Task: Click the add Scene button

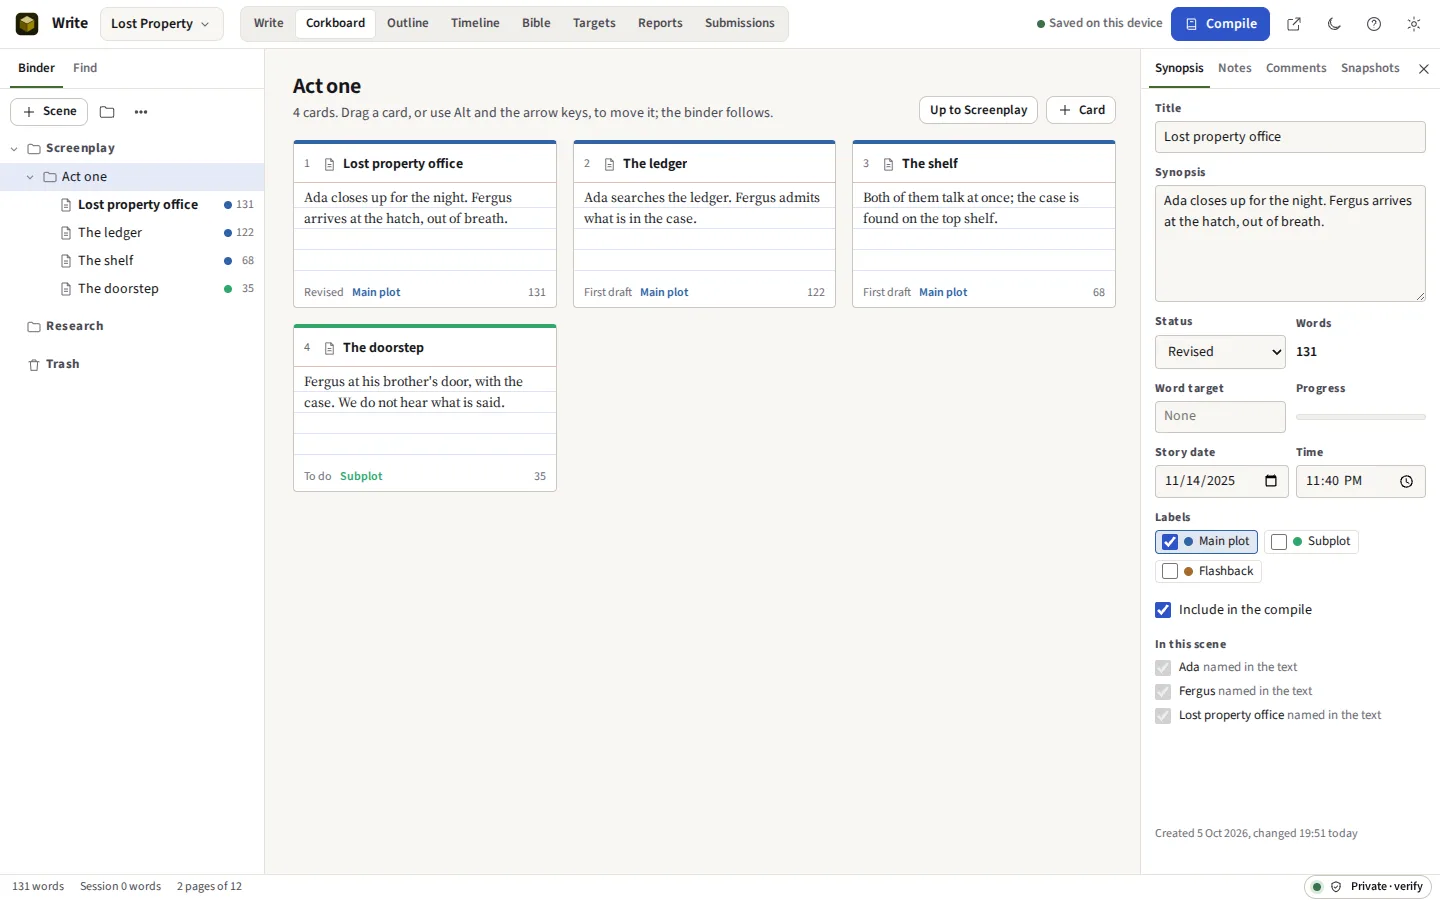Action: coord(49,112)
